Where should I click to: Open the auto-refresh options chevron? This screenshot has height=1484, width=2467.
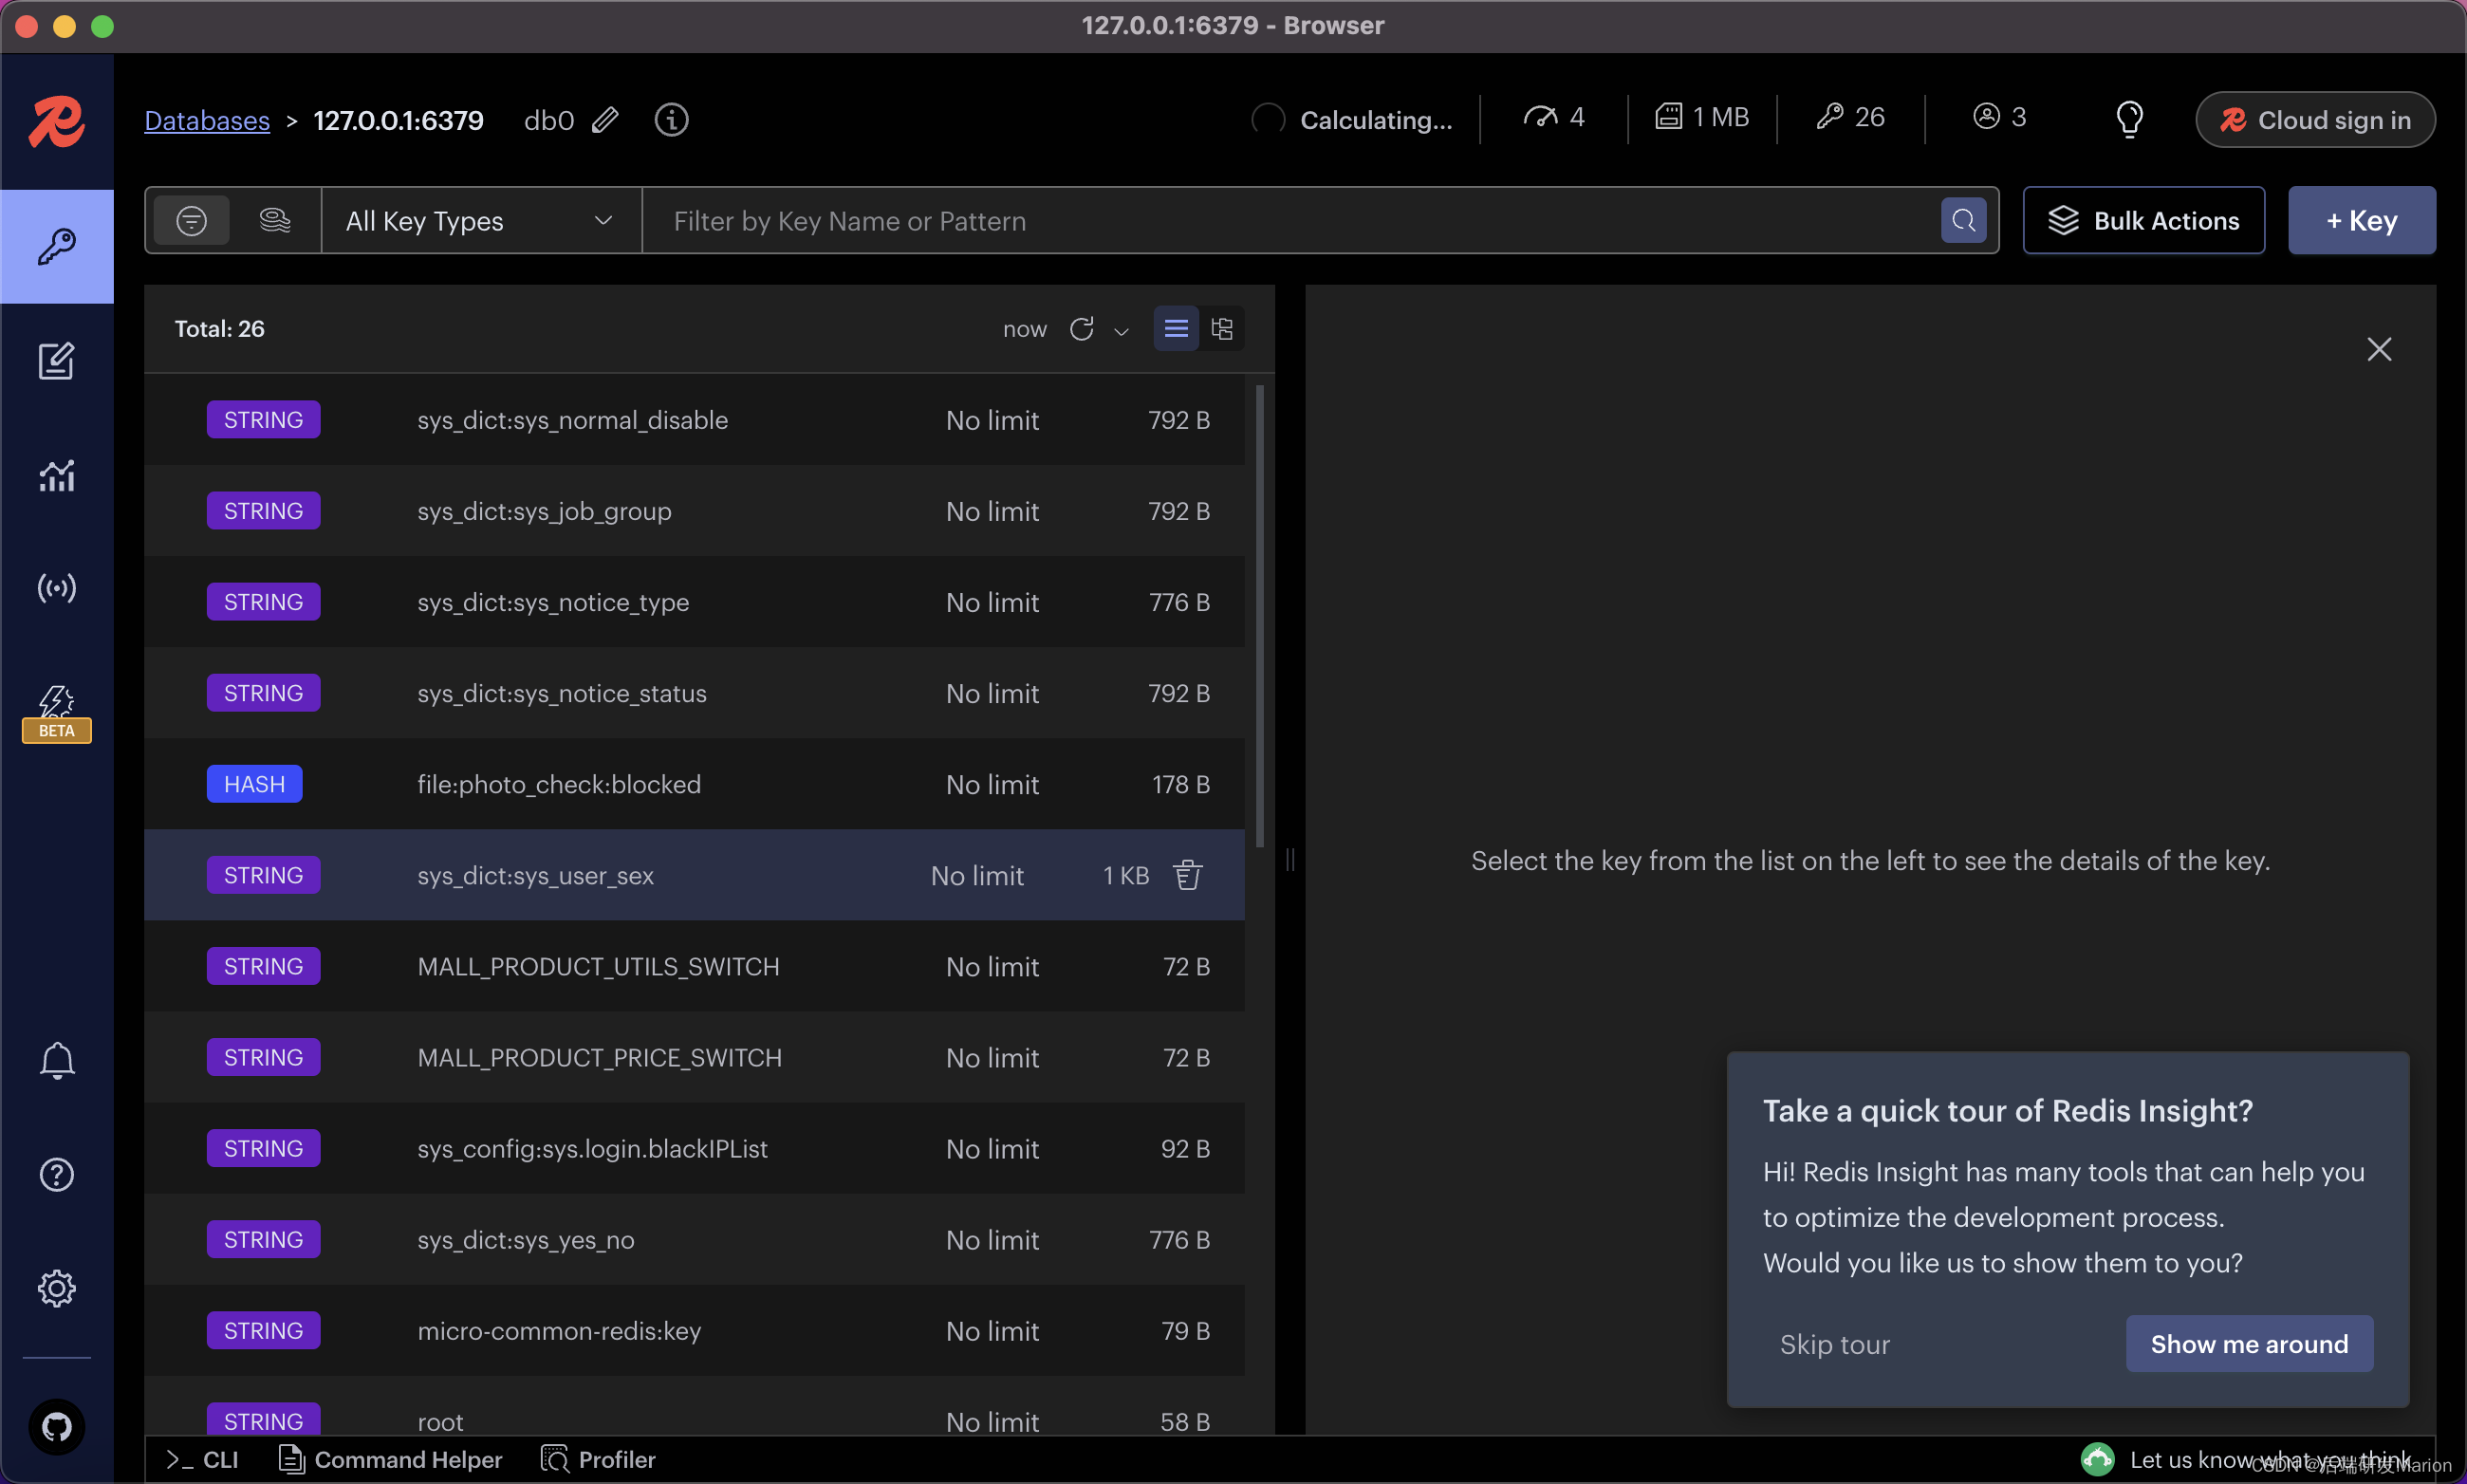1121,331
